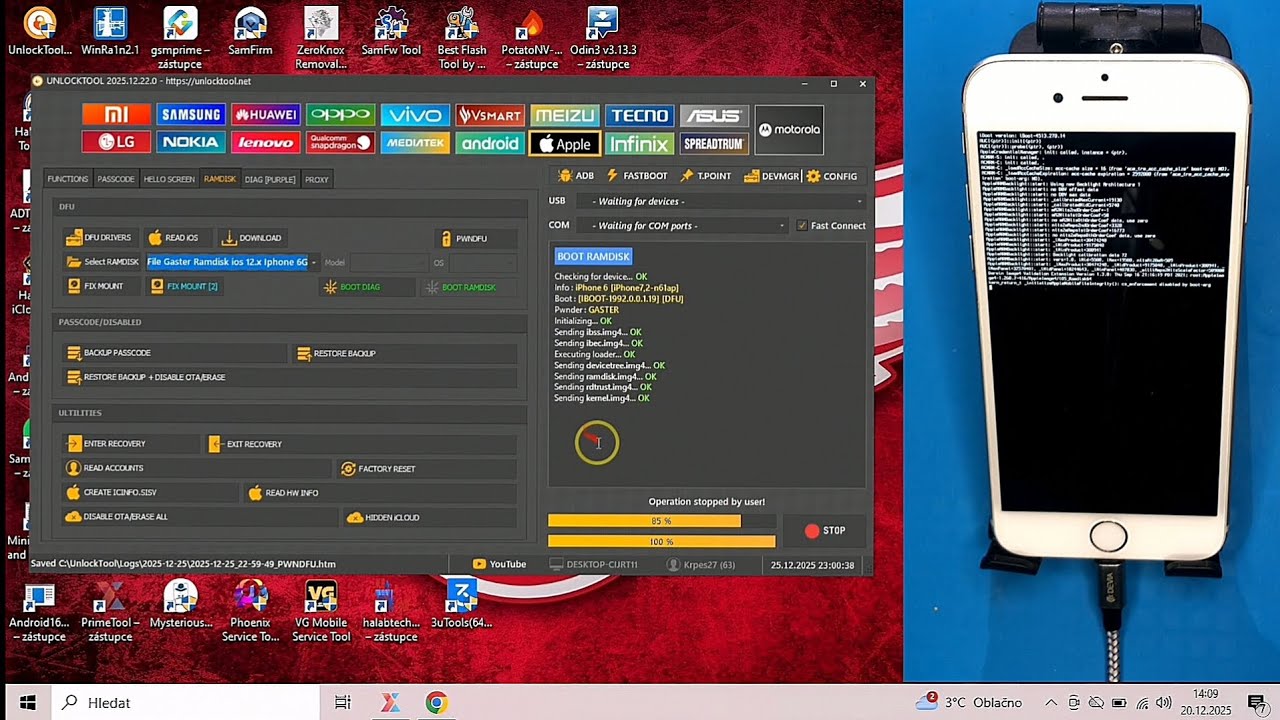Switch to the PROXY tab

coord(317,179)
